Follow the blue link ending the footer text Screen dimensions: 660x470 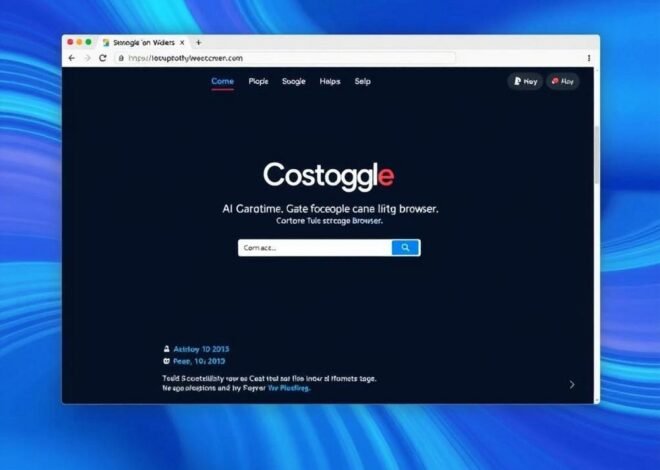pos(289,388)
